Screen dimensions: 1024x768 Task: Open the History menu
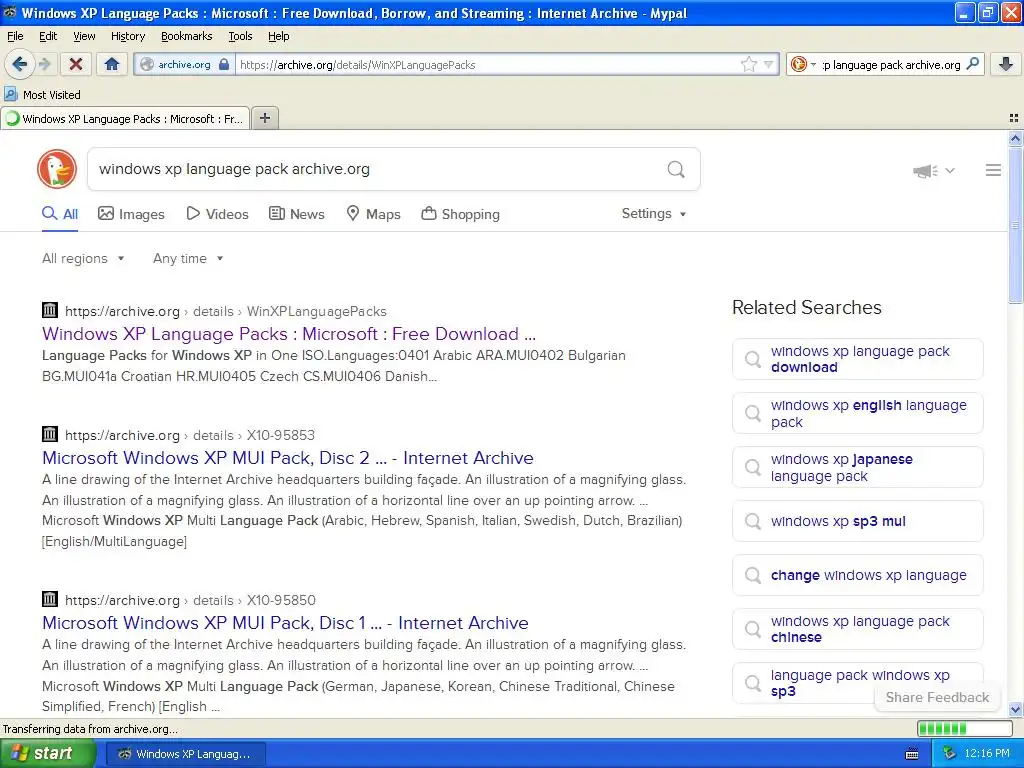point(128,36)
